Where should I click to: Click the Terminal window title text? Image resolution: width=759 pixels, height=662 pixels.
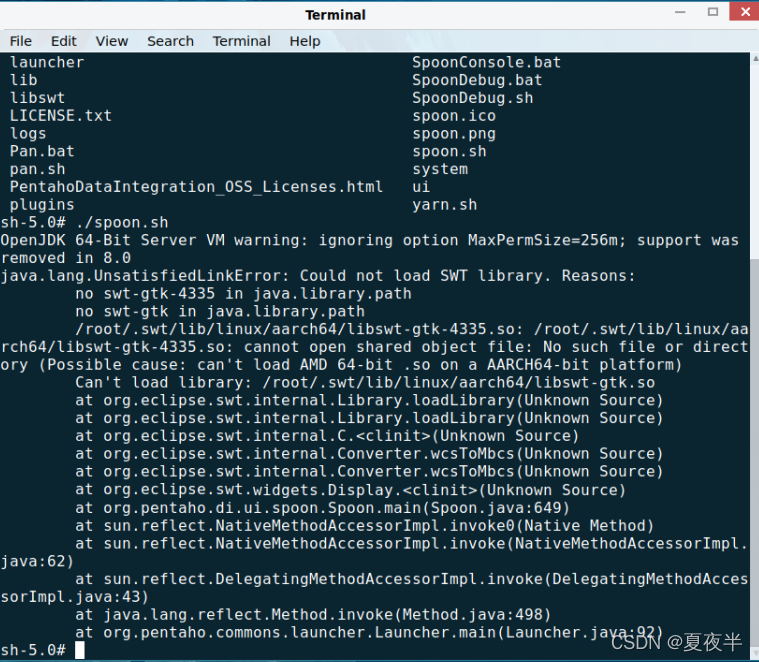point(336,15)
